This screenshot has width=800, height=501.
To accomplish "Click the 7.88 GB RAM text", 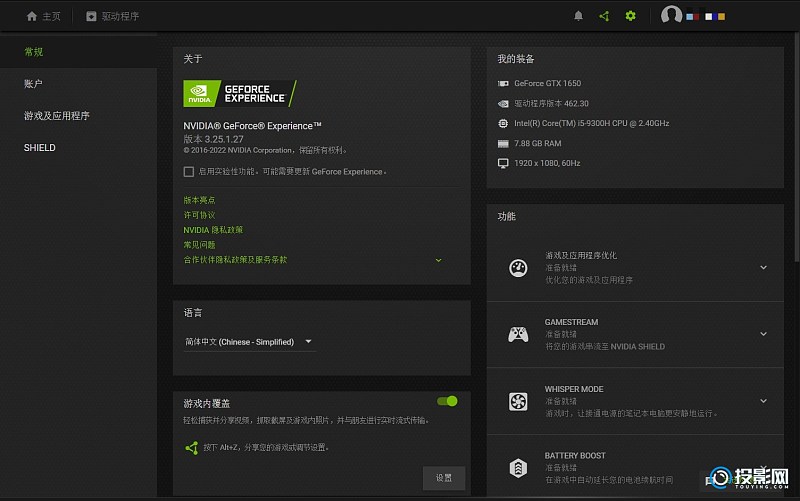I will pos(538,143).
